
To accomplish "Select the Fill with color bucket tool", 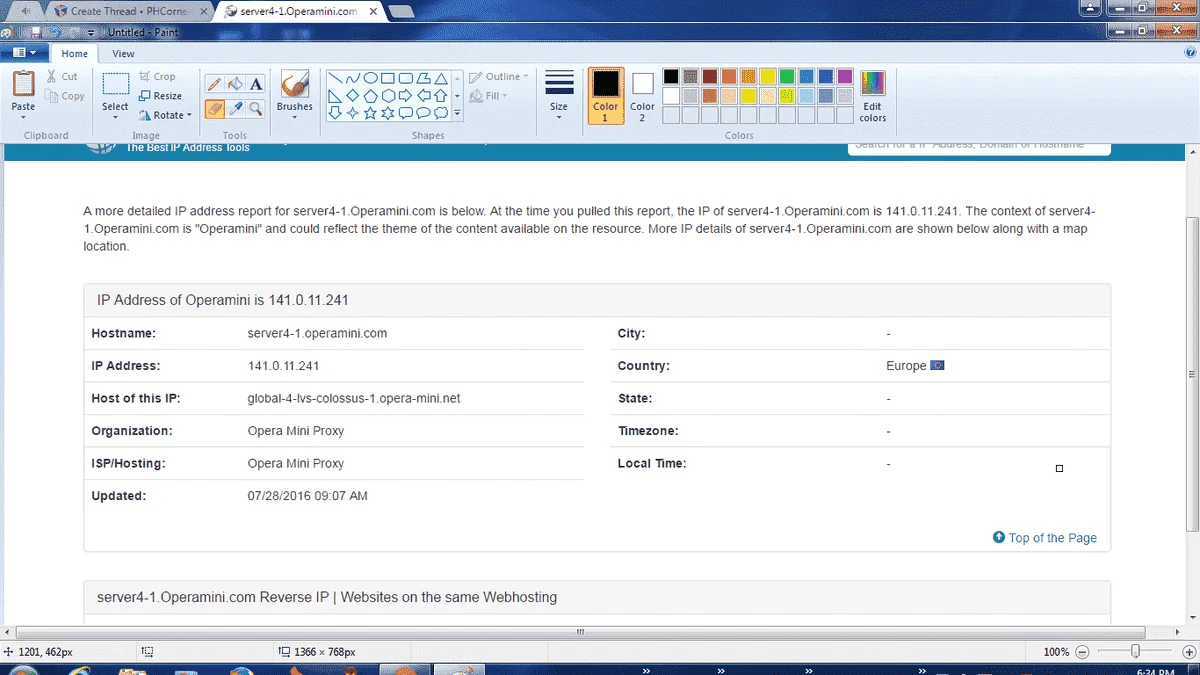I will (x=235, y=84).
